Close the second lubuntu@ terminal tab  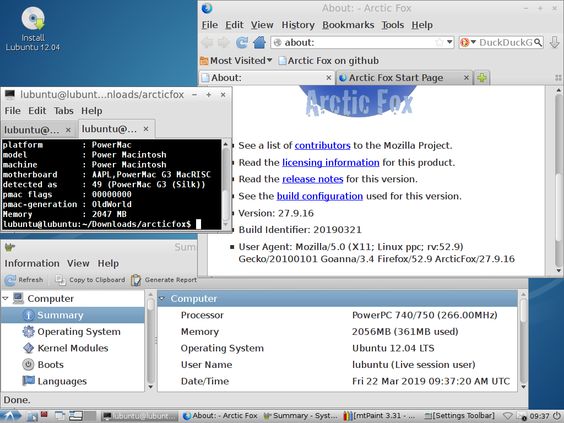coord(146,129)
